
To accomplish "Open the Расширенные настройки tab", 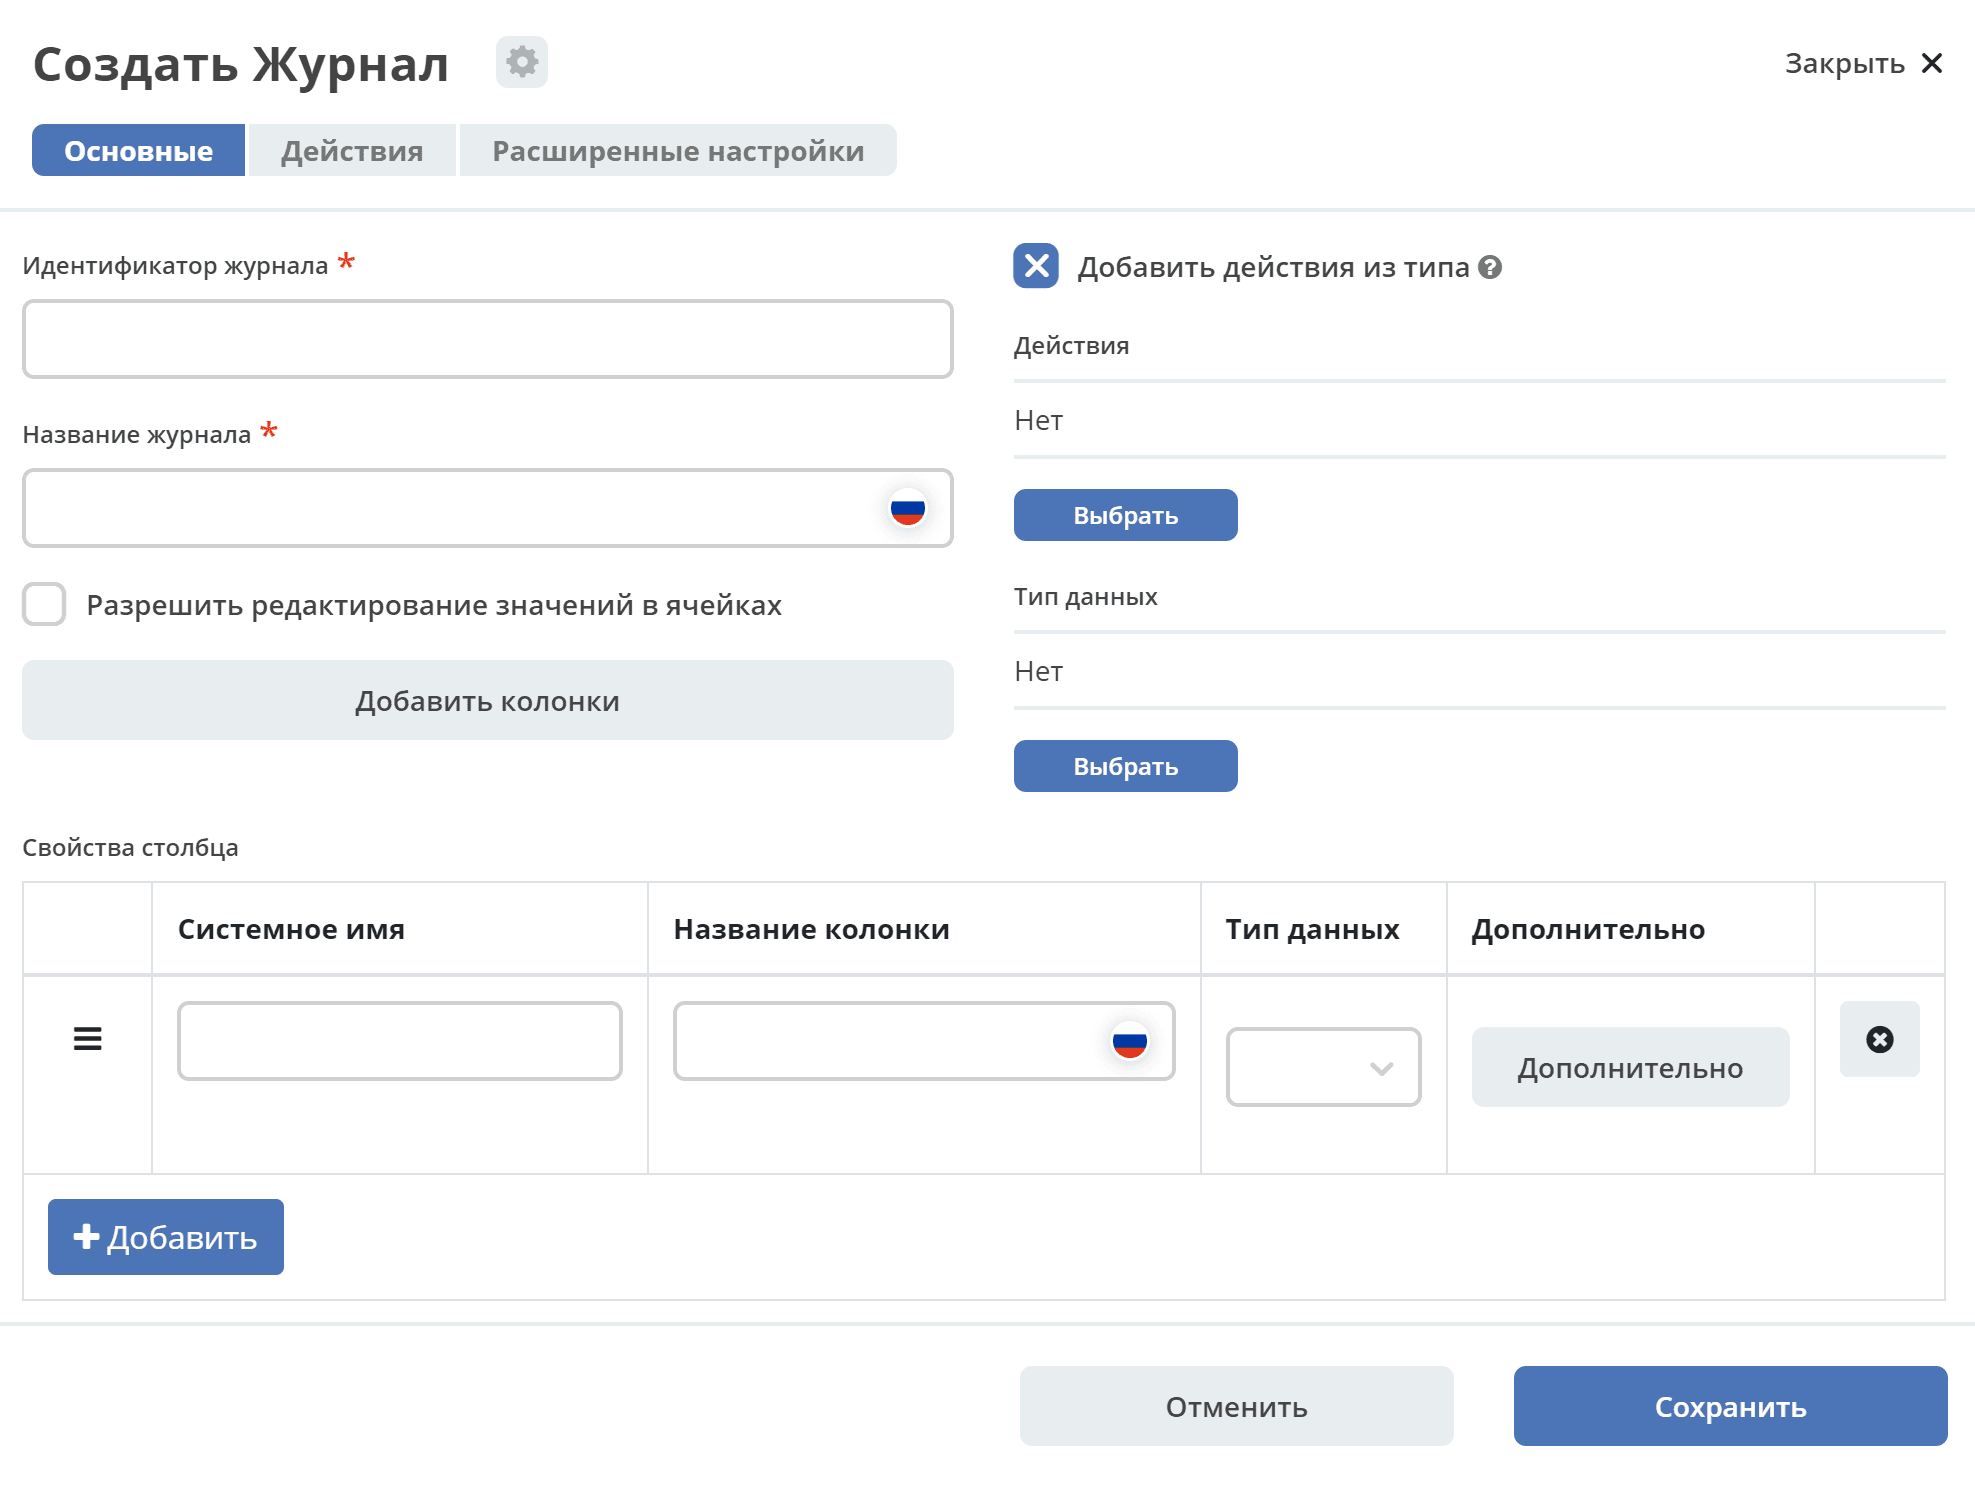I will click(678, 150).
